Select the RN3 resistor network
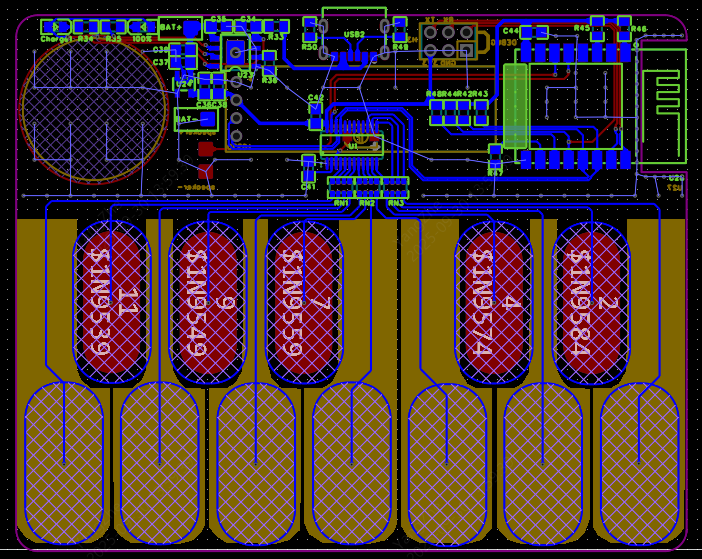This screenshot has width=702, height=559. [x=396, y=188]
